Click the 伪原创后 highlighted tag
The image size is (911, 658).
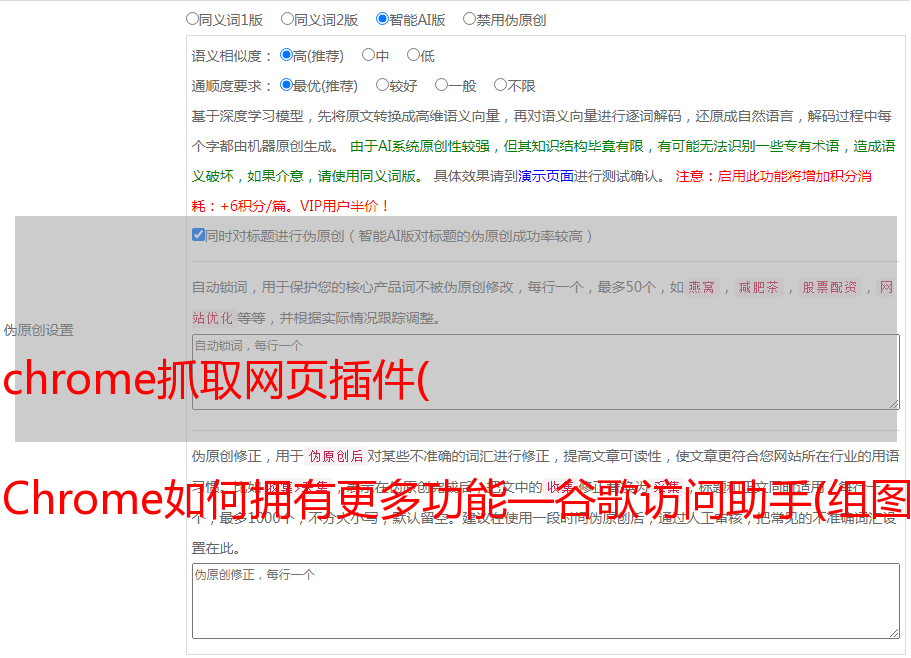pos(336,456)
